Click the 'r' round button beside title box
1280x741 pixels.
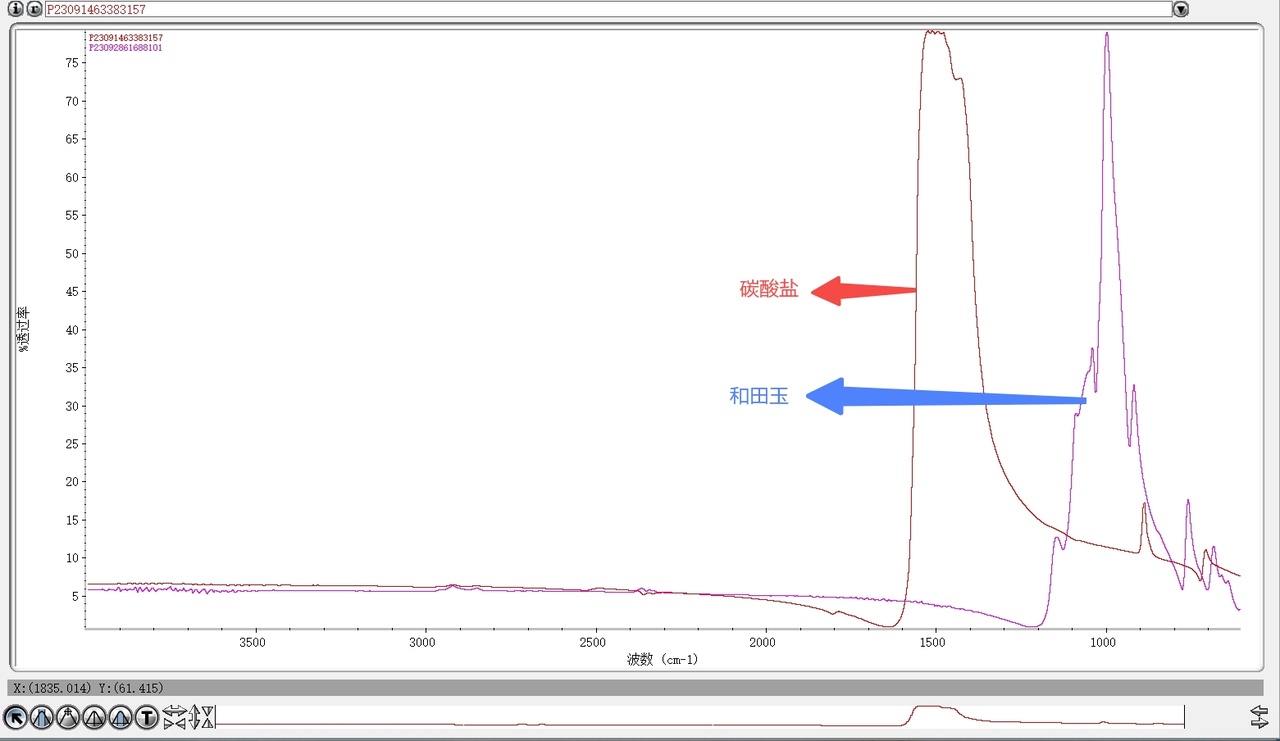click(34, 9)
